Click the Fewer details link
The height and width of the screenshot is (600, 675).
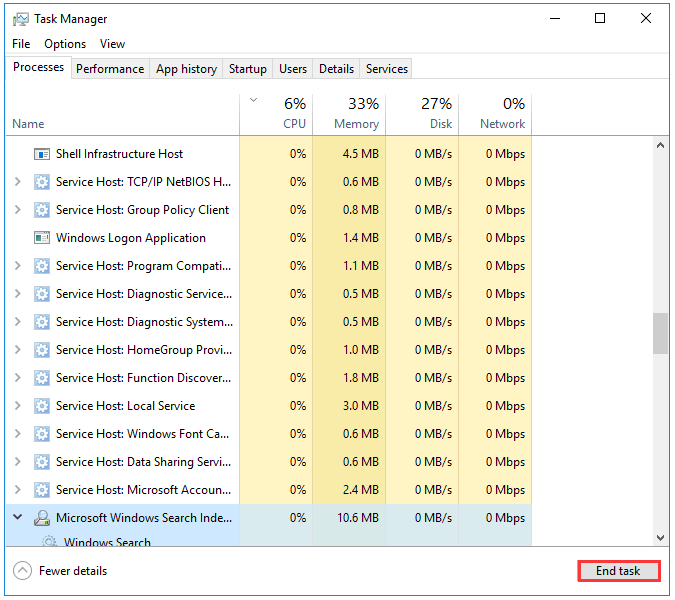[x=73, y=571]
